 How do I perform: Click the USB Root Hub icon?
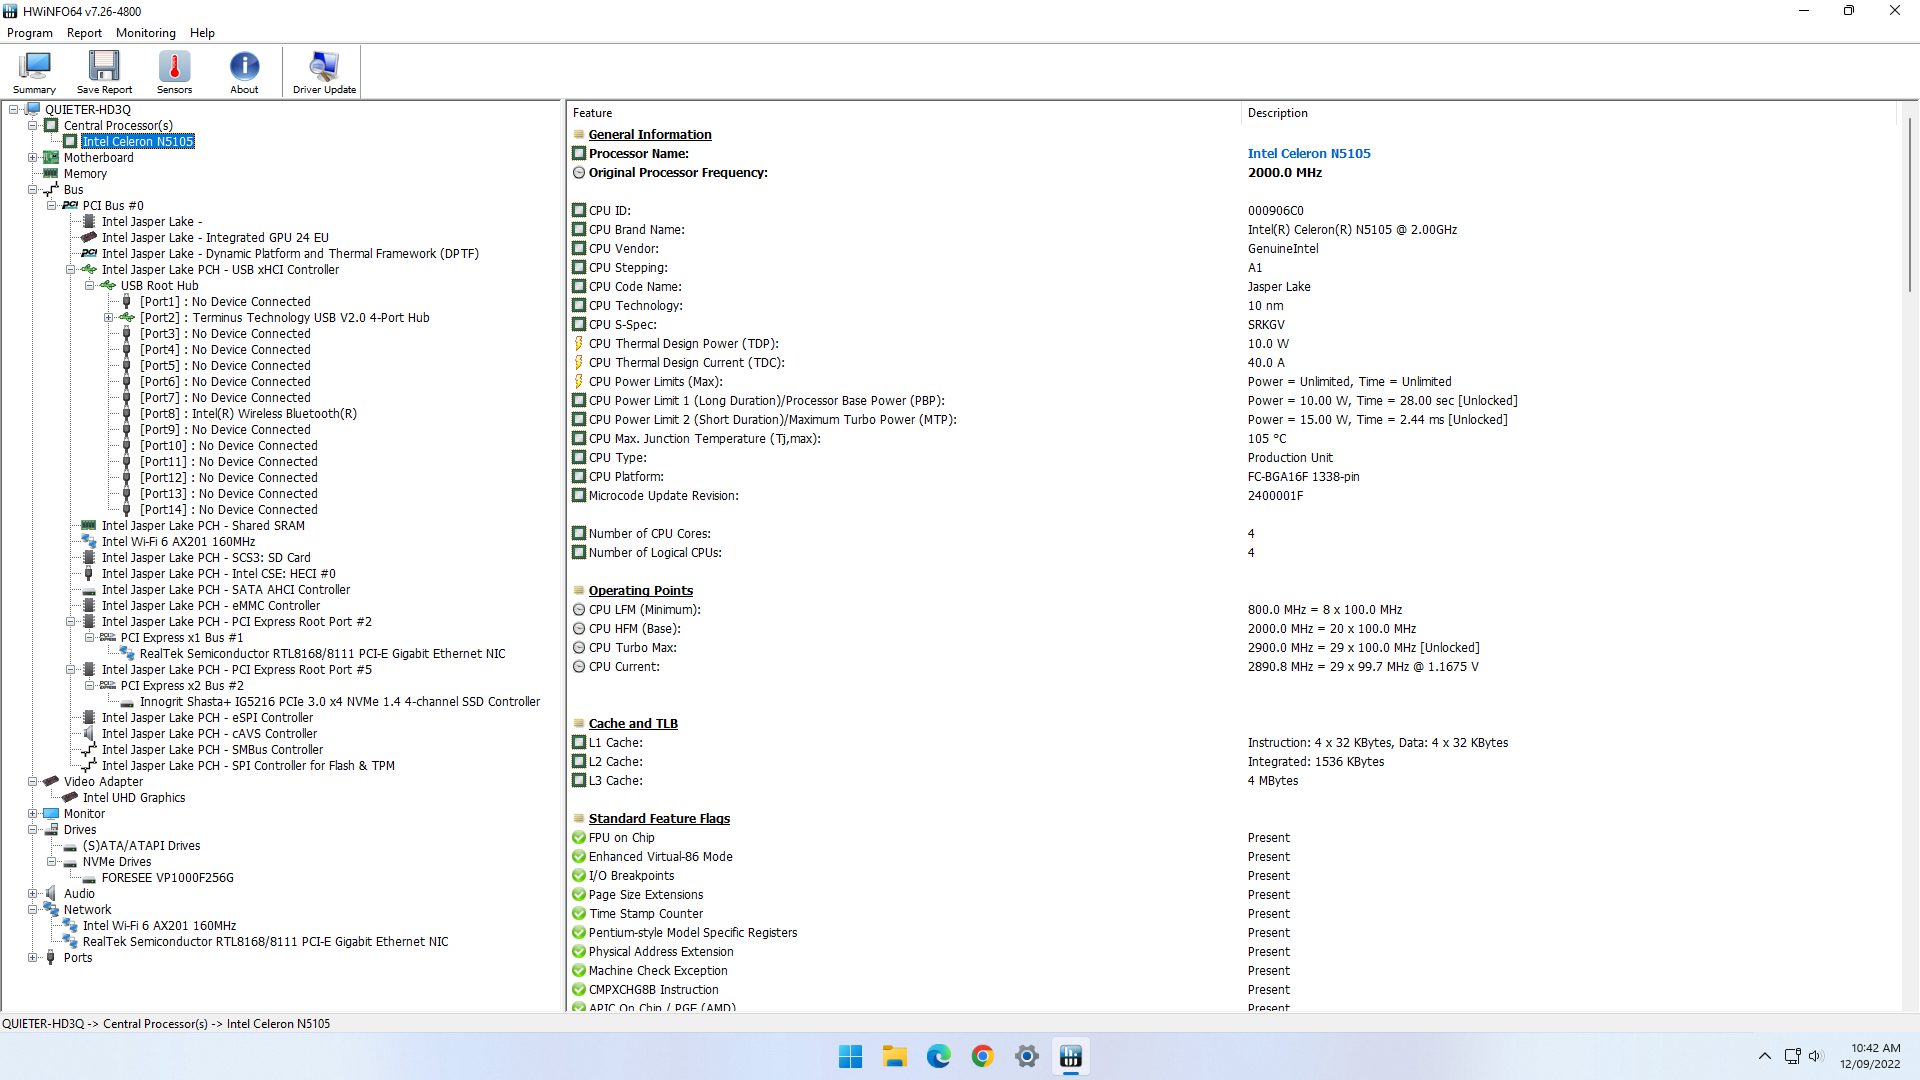click(108, 285)
